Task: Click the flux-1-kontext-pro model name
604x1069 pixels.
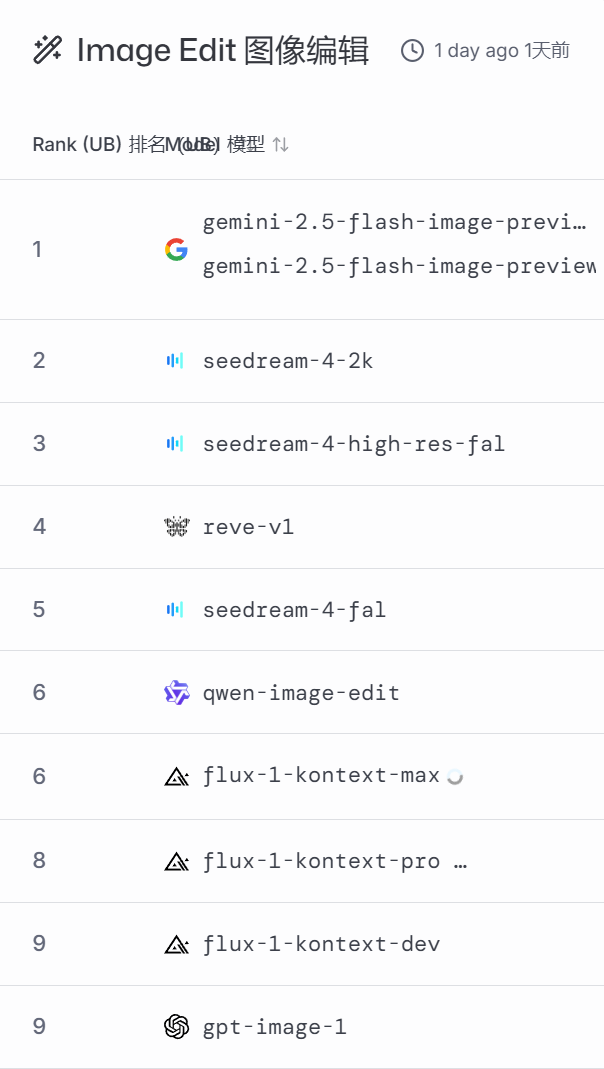Action: coord(321,860)
